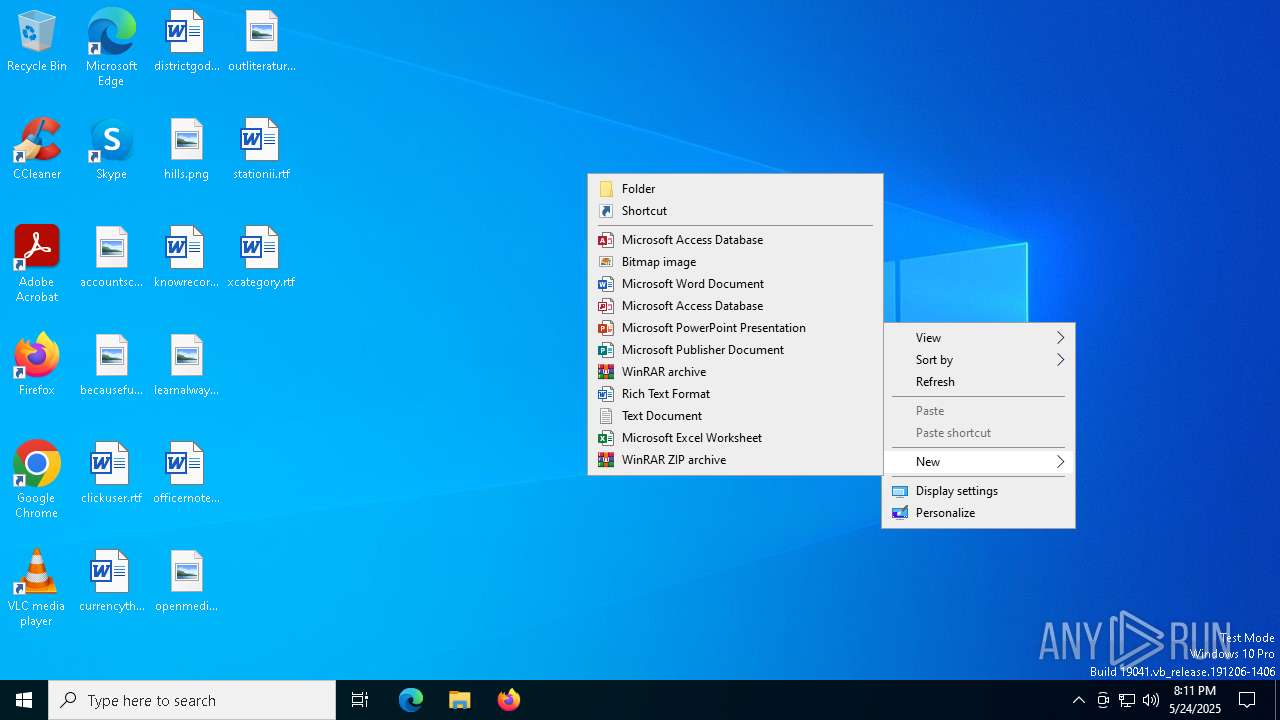The height and width of the screenshot is (720, 1280).
Task: Select the knowrecor... Word file on desktop
Action: click(x=186, y=258)
